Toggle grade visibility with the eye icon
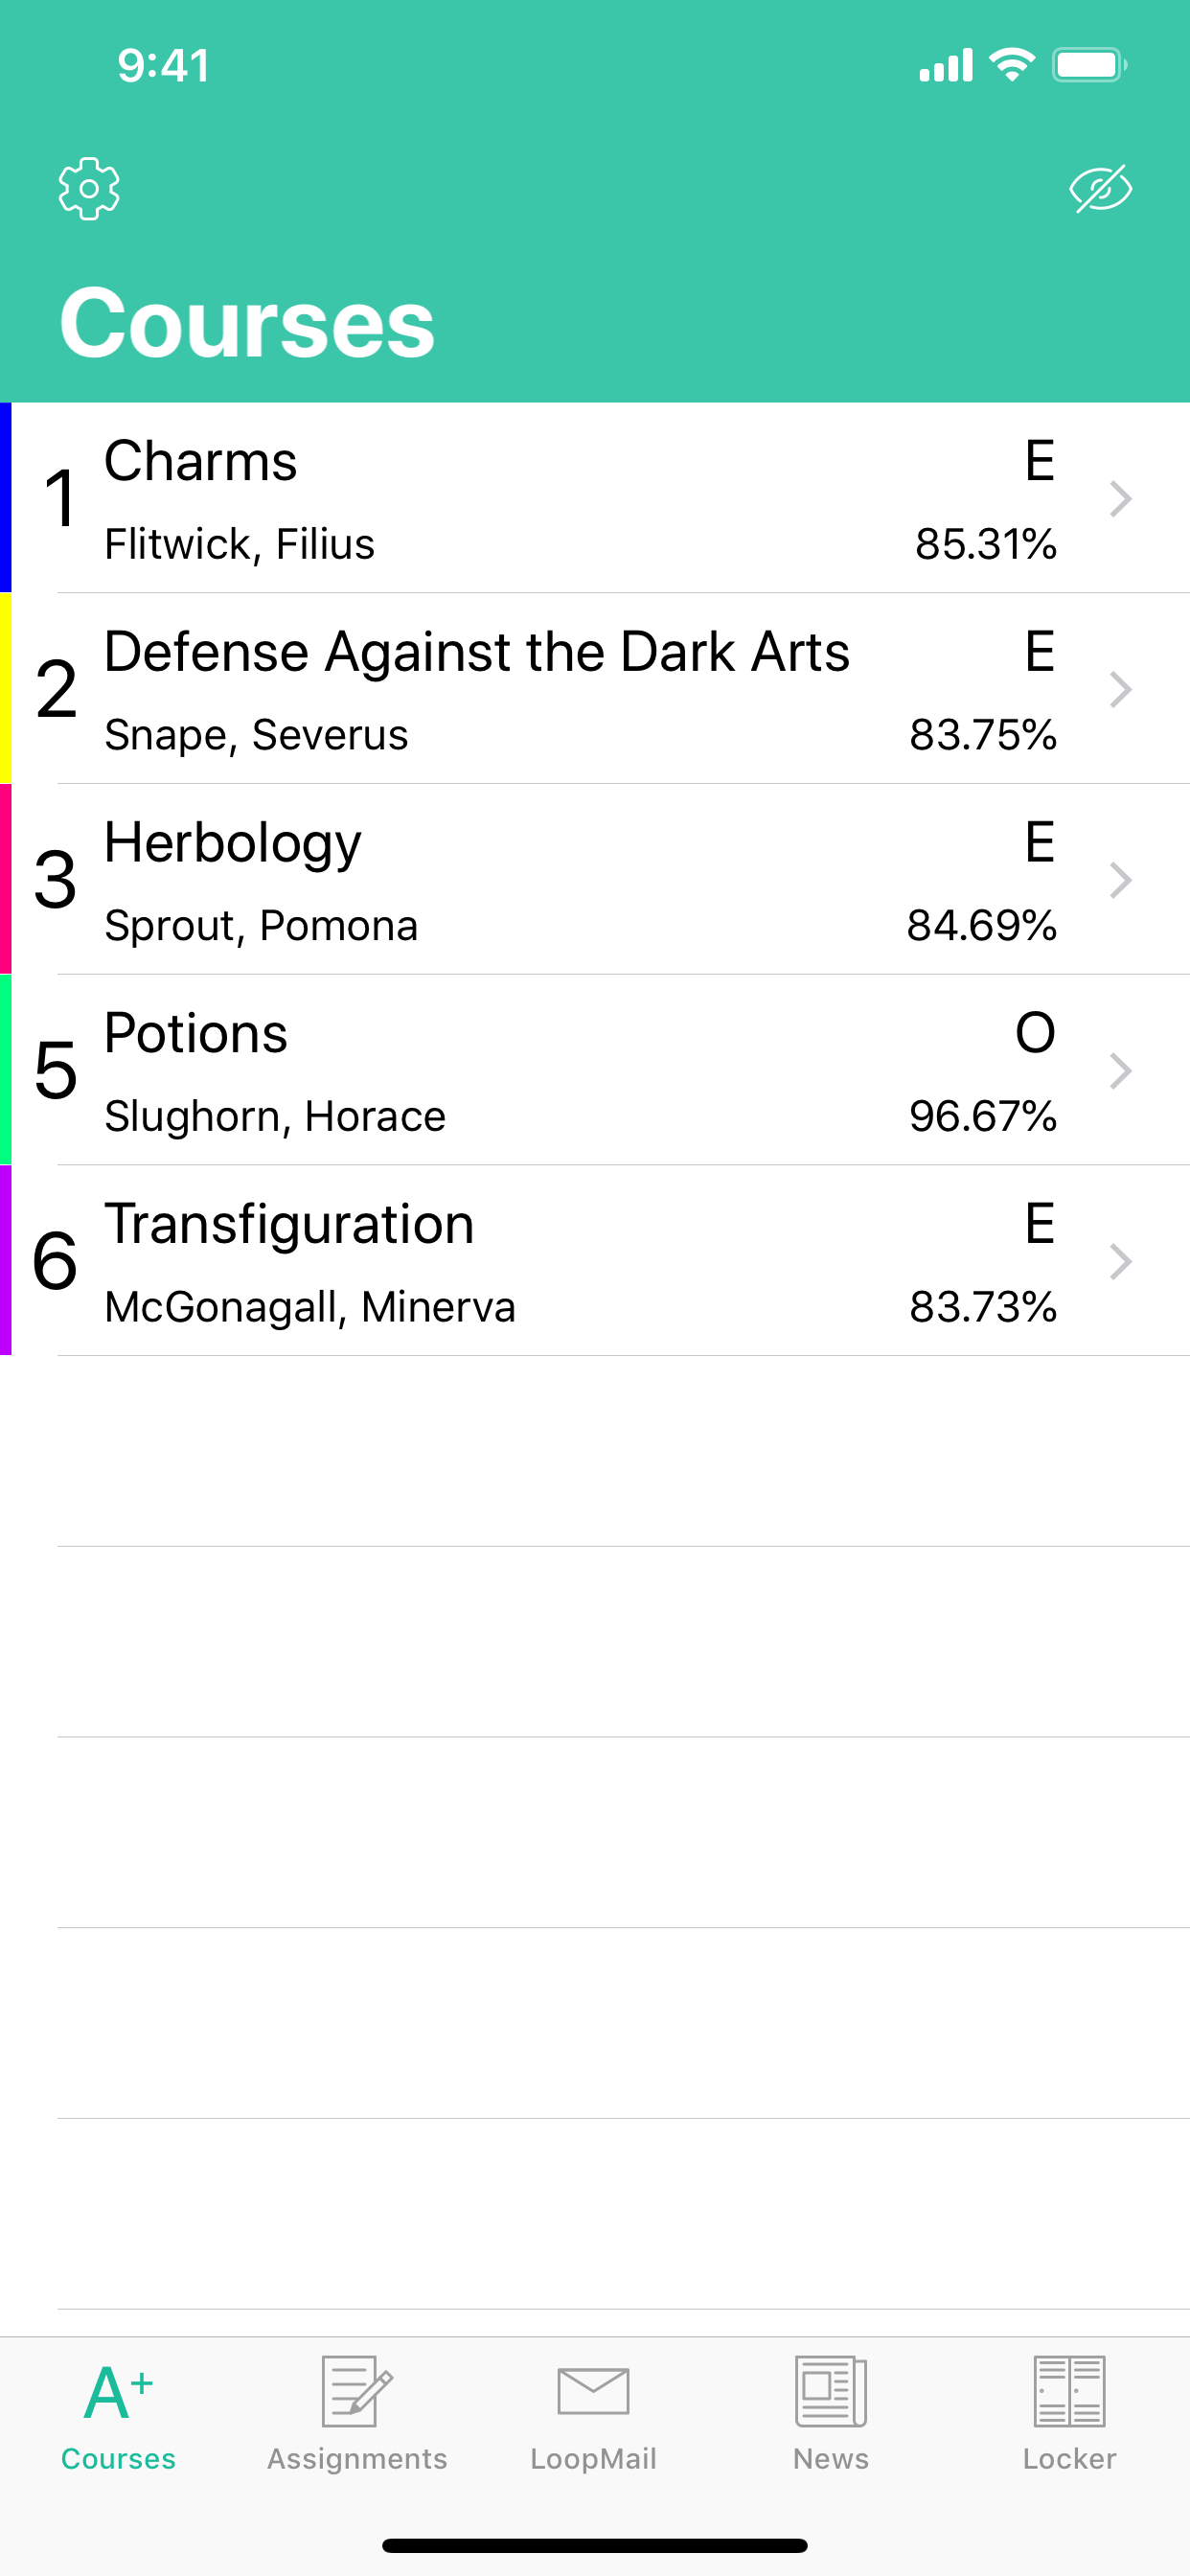Viewport: 1190px width, 2576px height. pyautogui.click(x=1100, y=189)
